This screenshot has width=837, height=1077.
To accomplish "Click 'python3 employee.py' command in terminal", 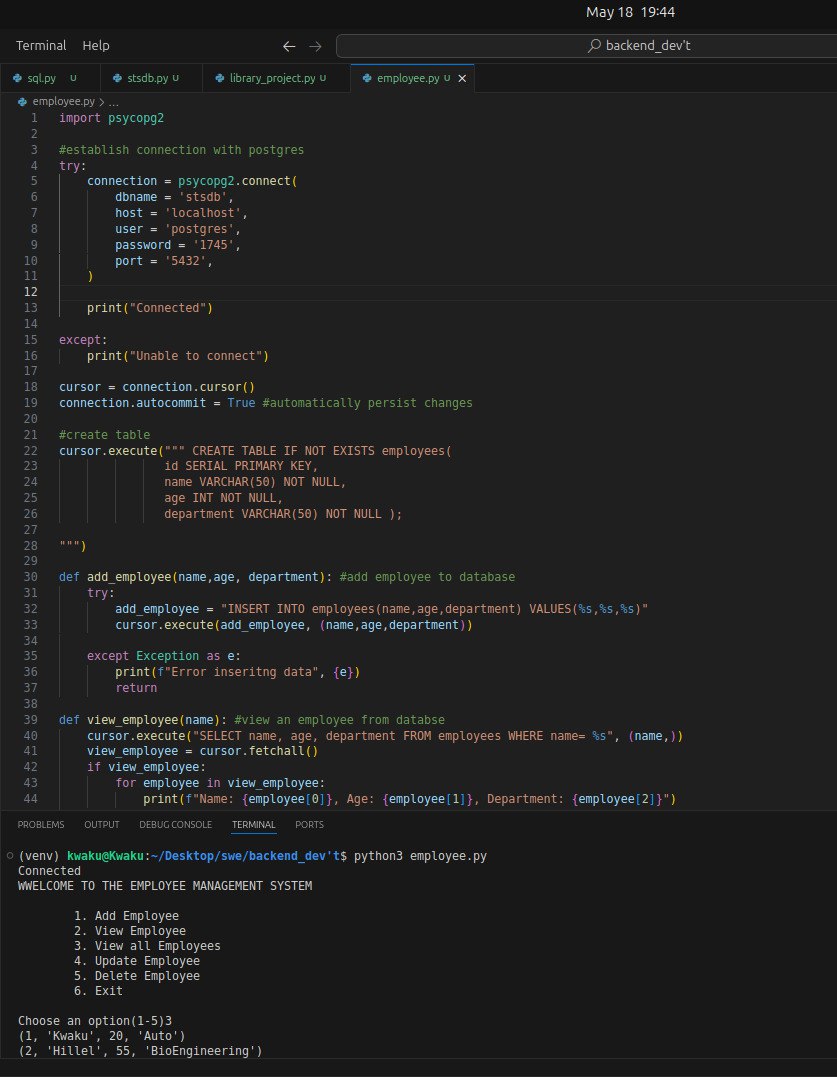I will coord(420,856).
